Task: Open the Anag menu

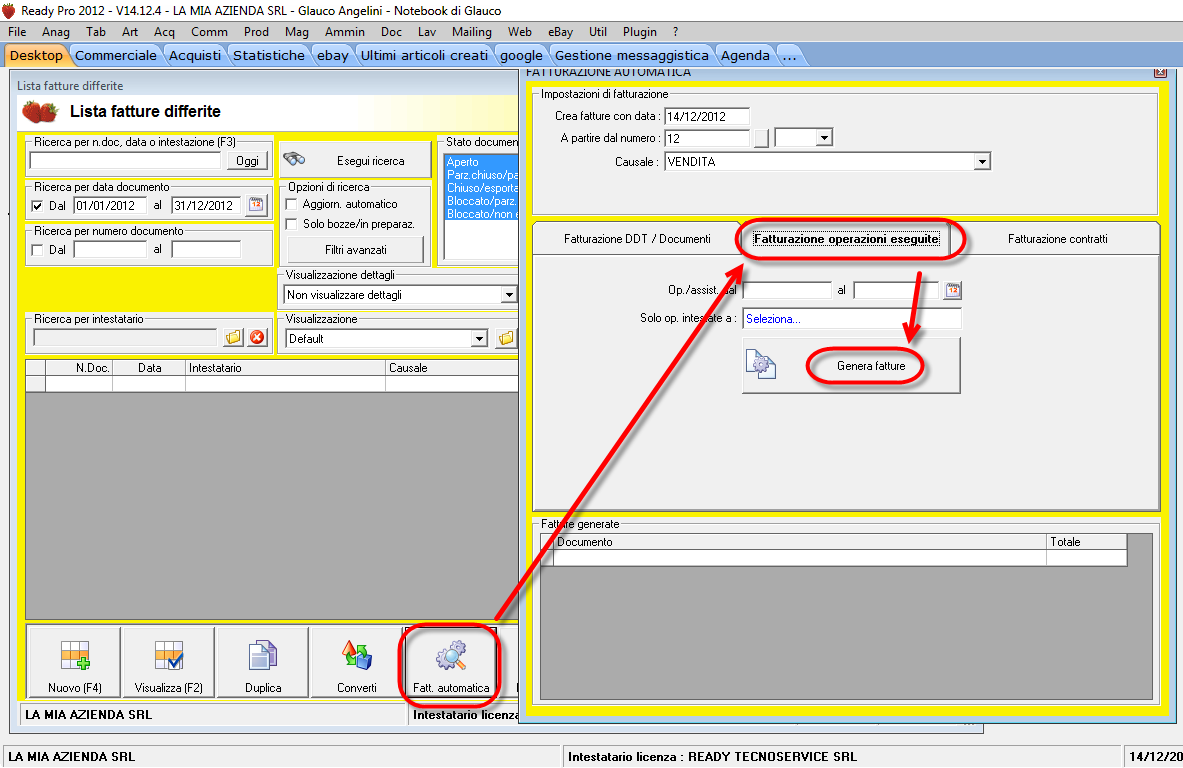Action: click(56, 32)
